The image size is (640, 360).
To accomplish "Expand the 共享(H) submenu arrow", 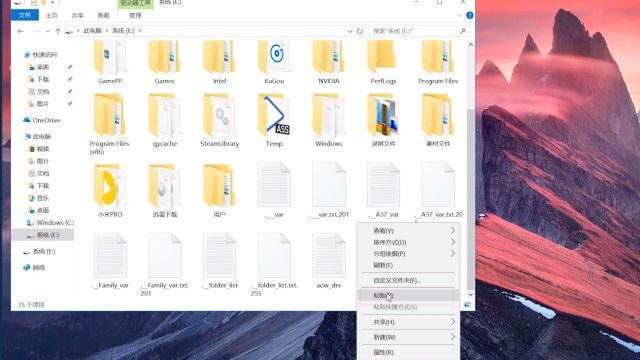I will click(453, 322).
